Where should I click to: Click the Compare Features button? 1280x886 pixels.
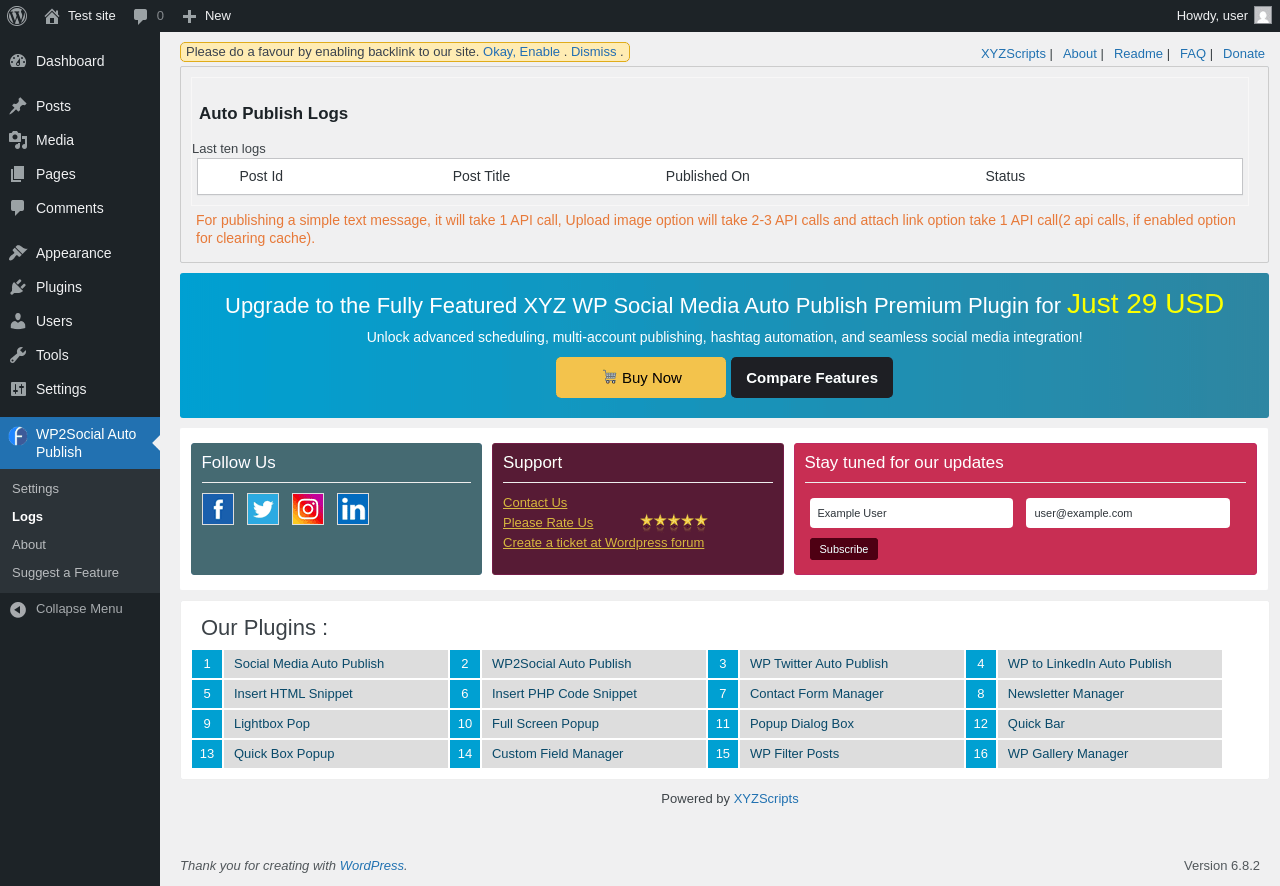coord(812,378)
